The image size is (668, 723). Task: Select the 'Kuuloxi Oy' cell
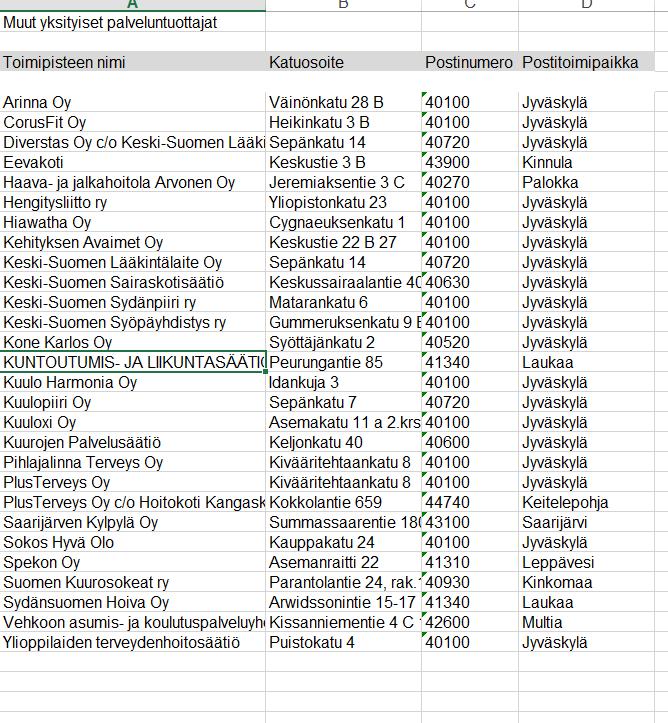(133, 422)
